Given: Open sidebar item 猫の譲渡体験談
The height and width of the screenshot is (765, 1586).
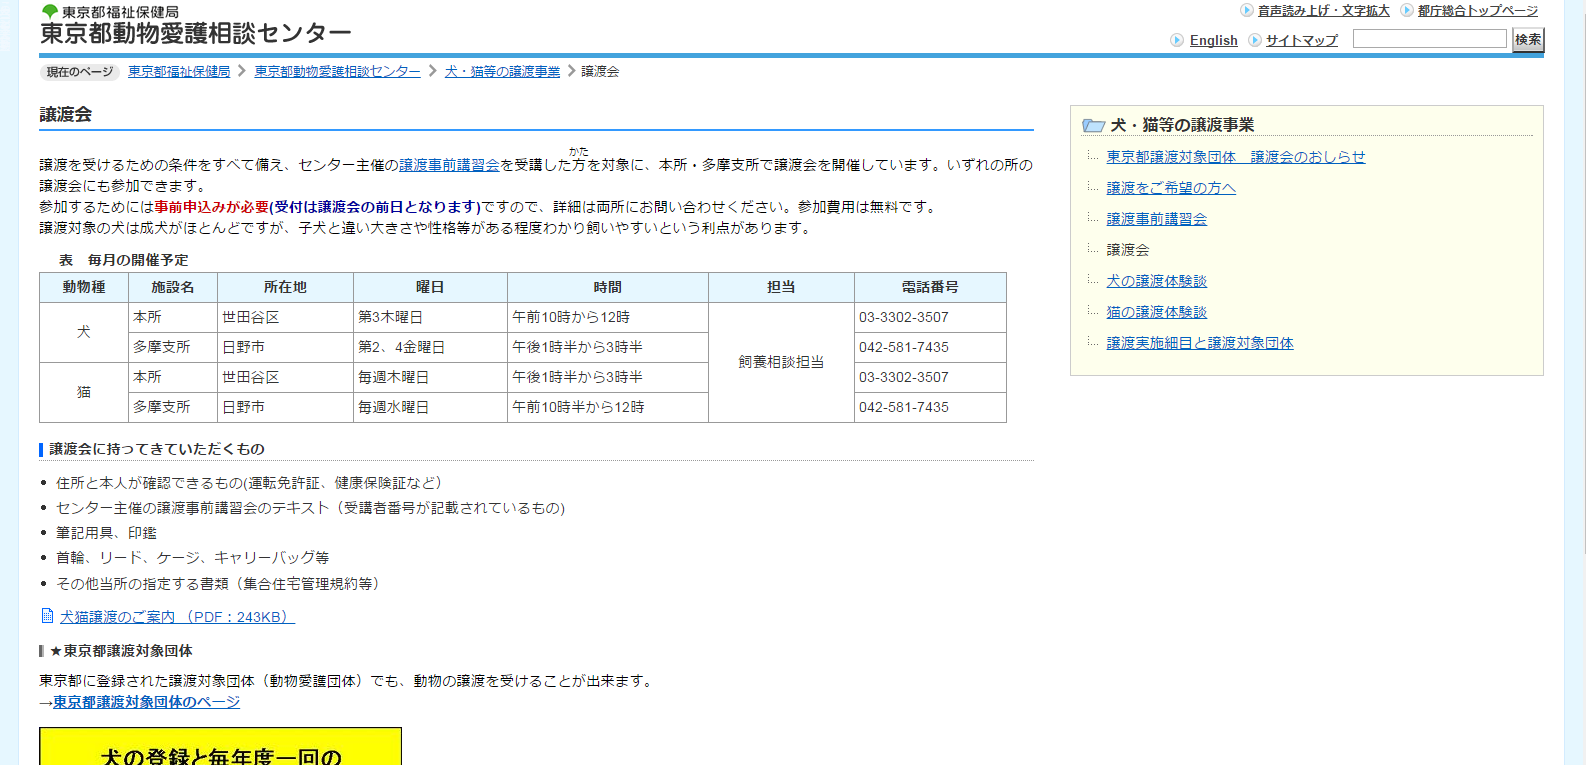Looking at the screenshot, I should 1156,312.
